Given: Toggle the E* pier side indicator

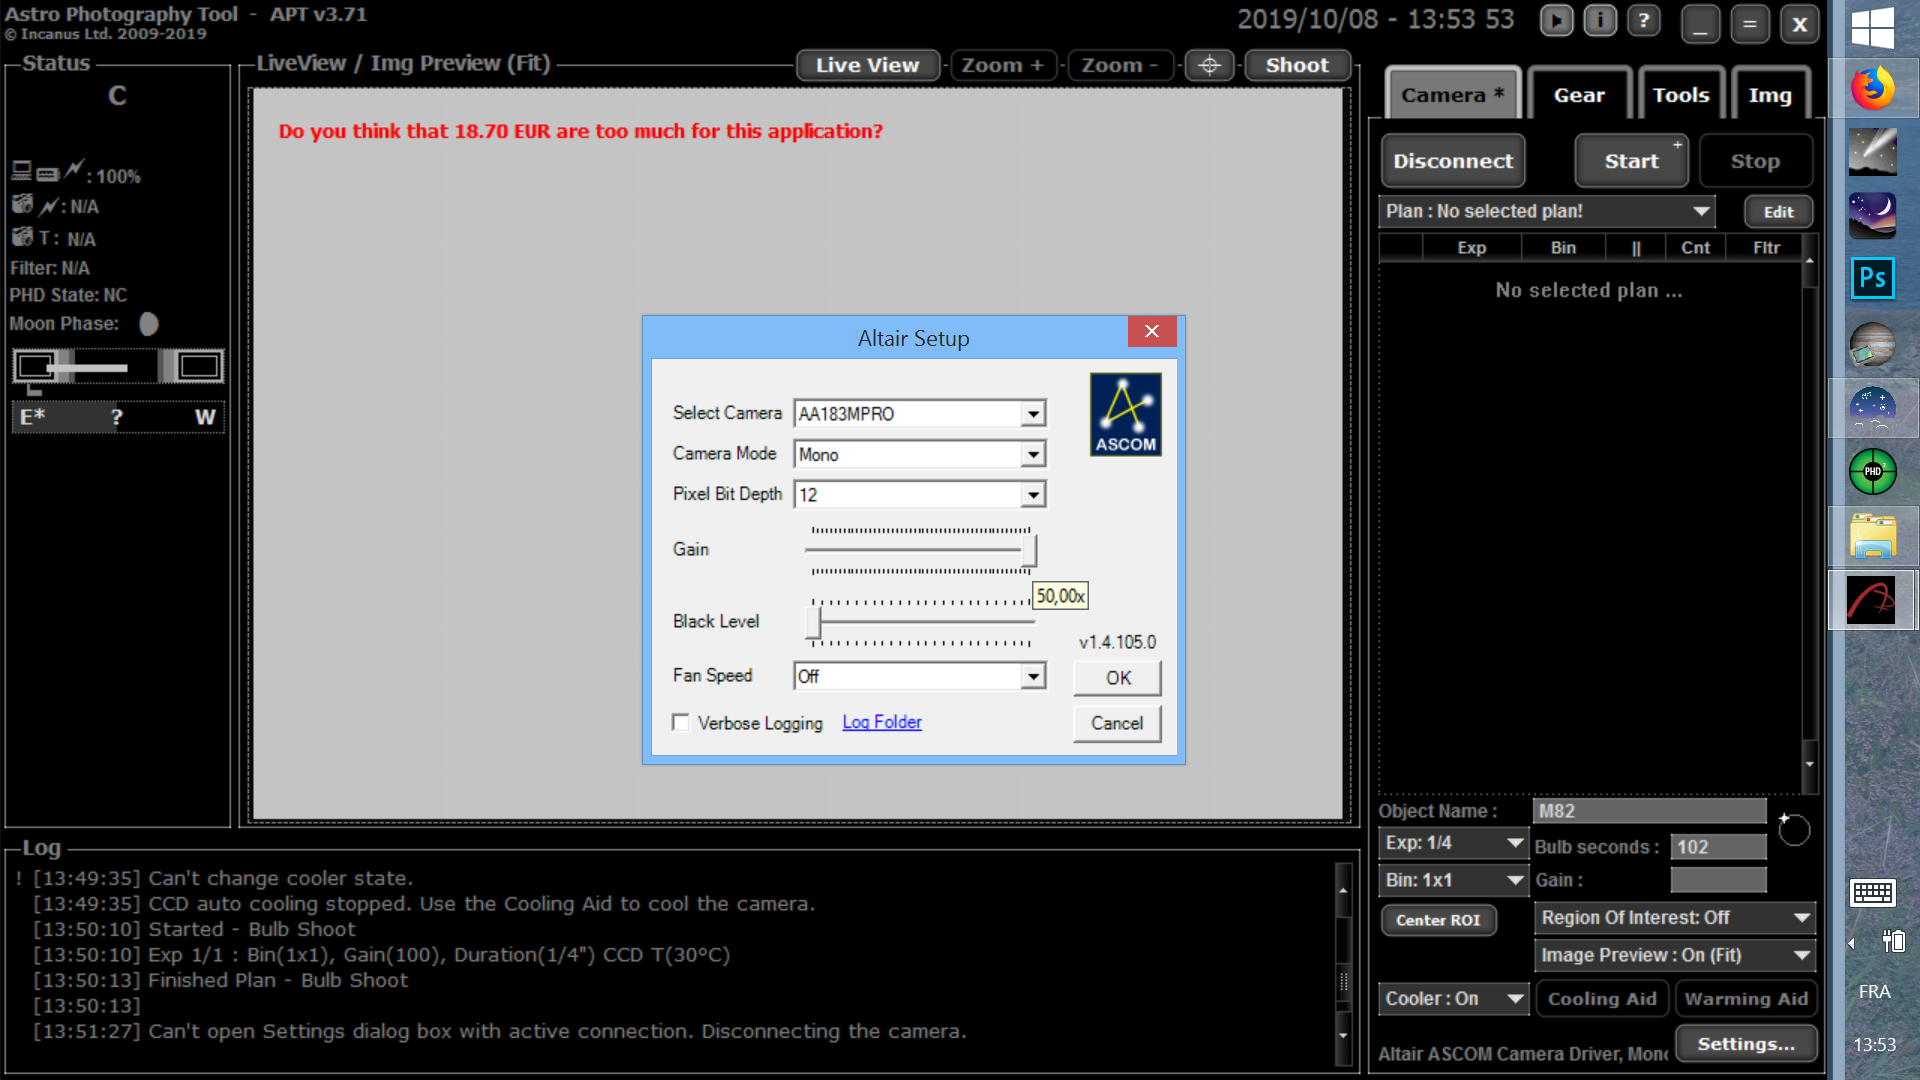Looking at the screenshot, I should click(x=32, y=417).
